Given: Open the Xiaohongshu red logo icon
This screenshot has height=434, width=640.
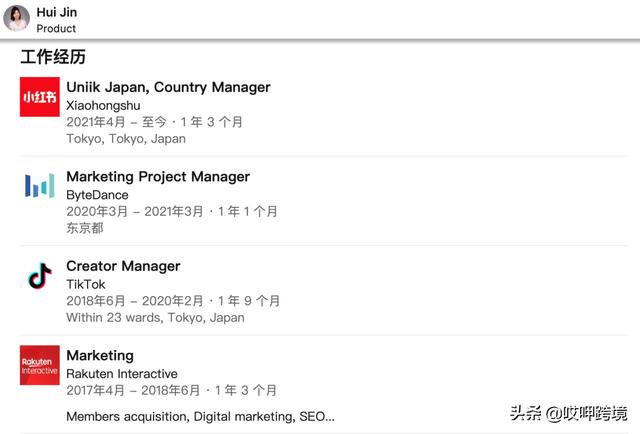Looking at the screenshot, I should coord(40,97).
